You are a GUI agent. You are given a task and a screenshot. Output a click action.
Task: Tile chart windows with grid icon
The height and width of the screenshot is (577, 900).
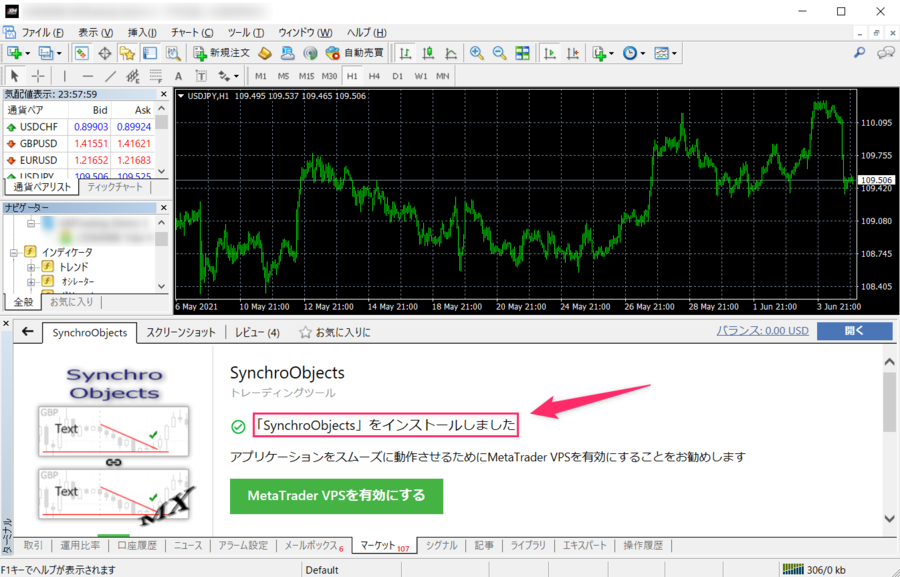pyautogui.click(x=522, y=53)
